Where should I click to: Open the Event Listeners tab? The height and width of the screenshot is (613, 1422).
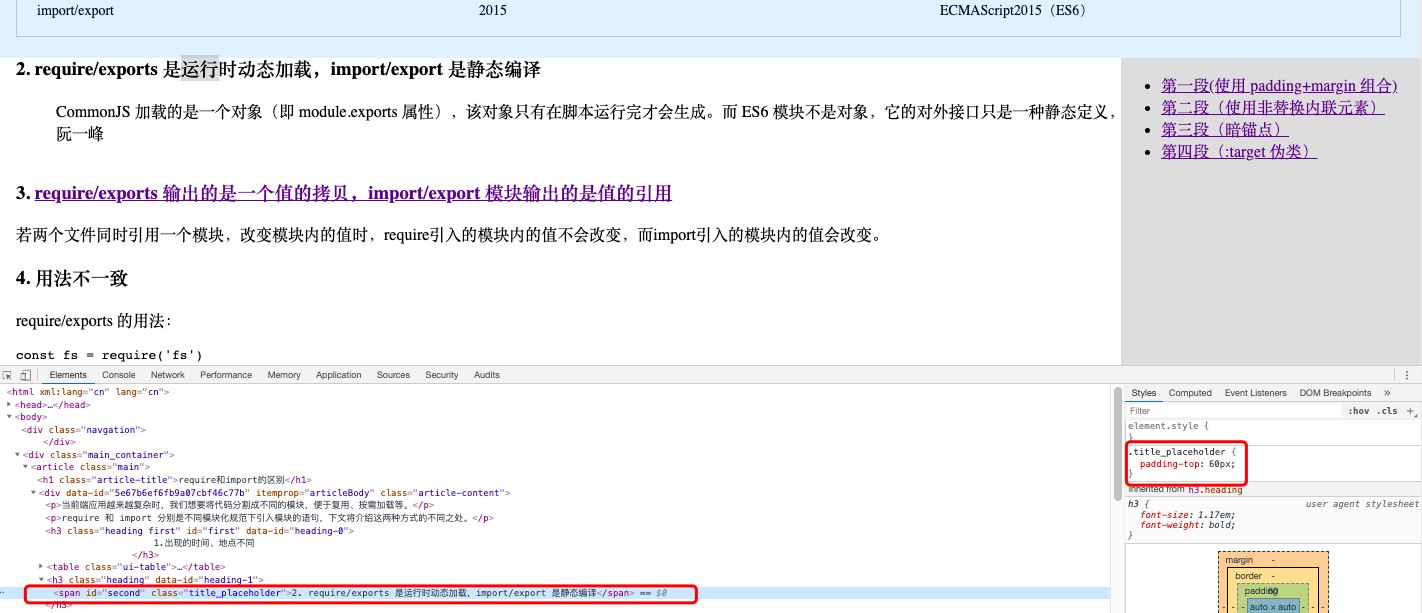point(1256,393)
